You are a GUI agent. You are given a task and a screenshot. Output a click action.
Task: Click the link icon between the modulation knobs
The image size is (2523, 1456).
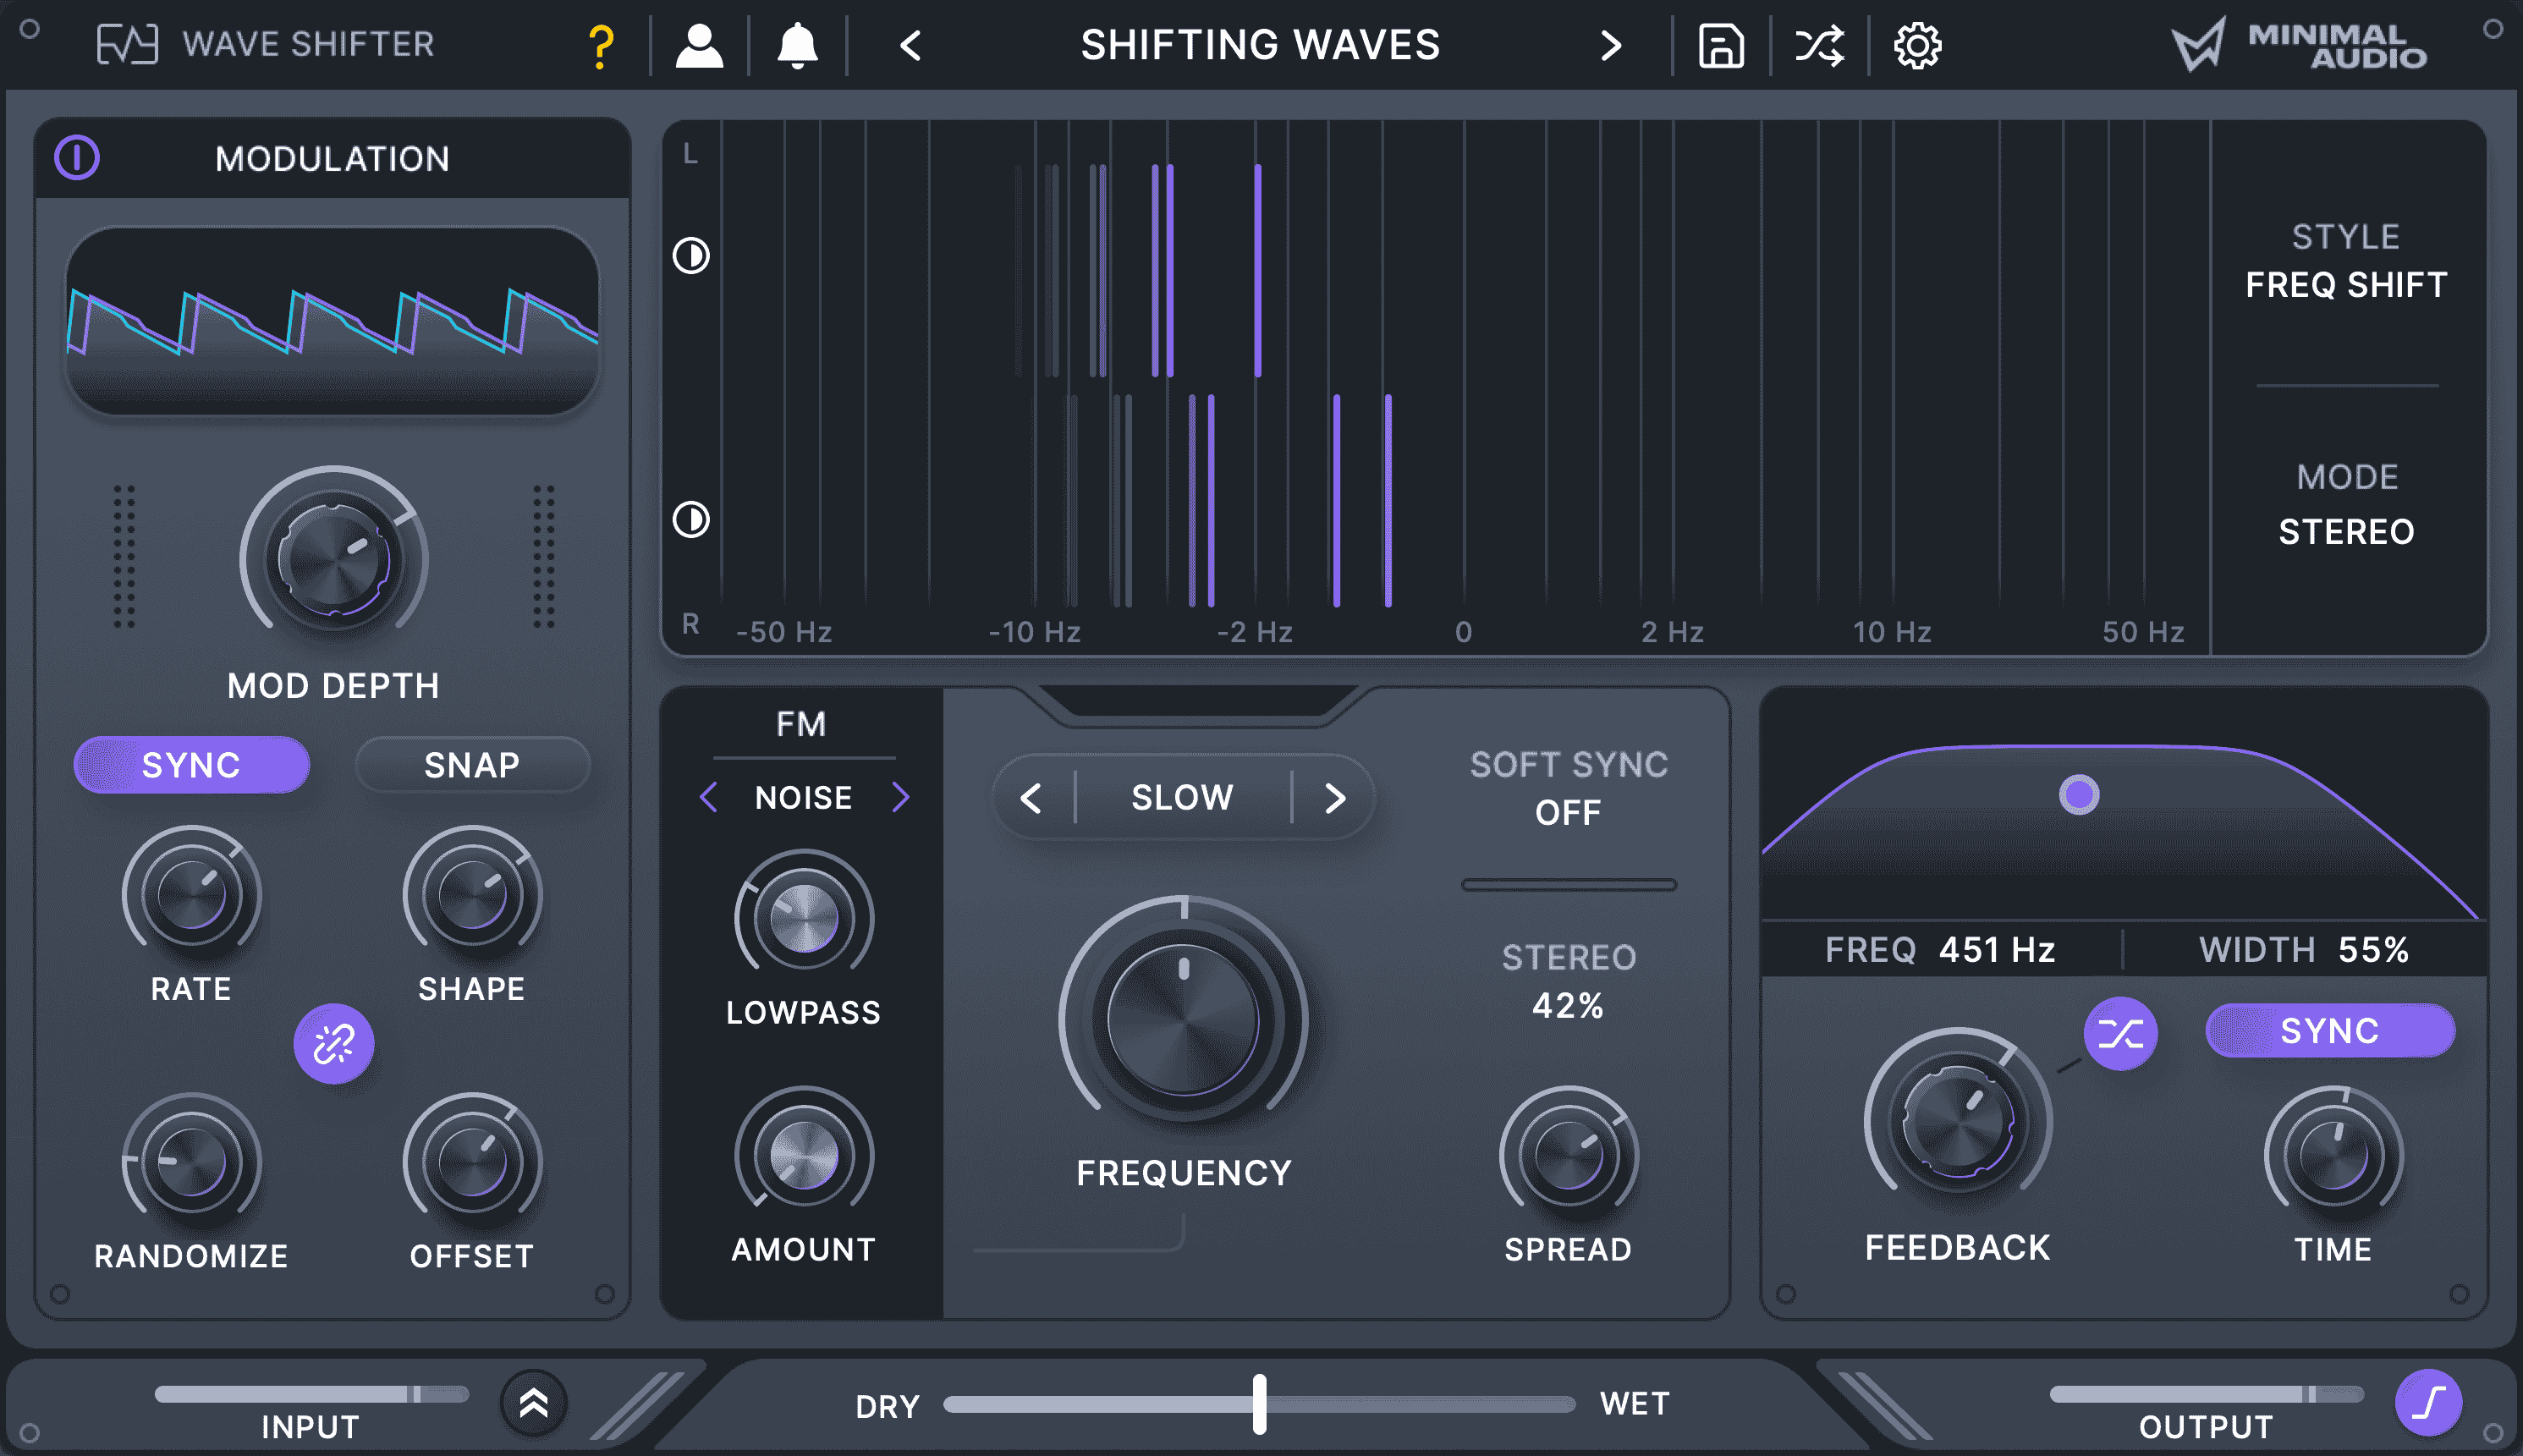tap(332, 1043)
